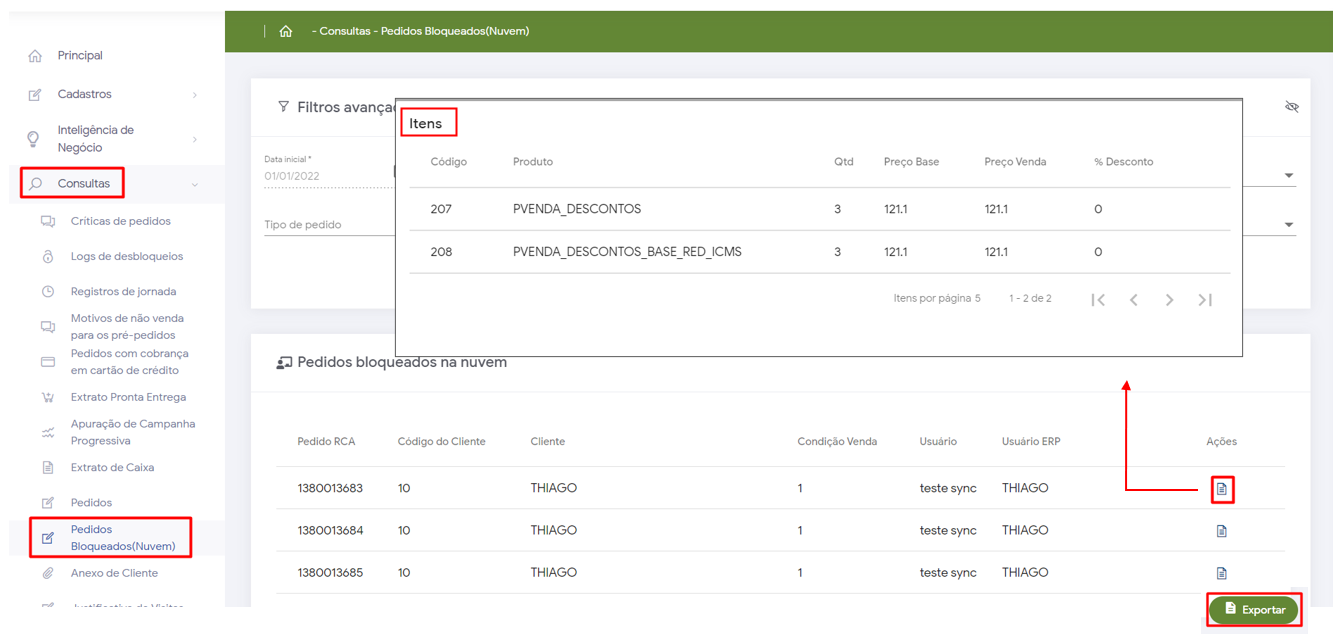Open Logs de desbloqueios menu item
The image size is (1342, 635).
tap(126, 256)
